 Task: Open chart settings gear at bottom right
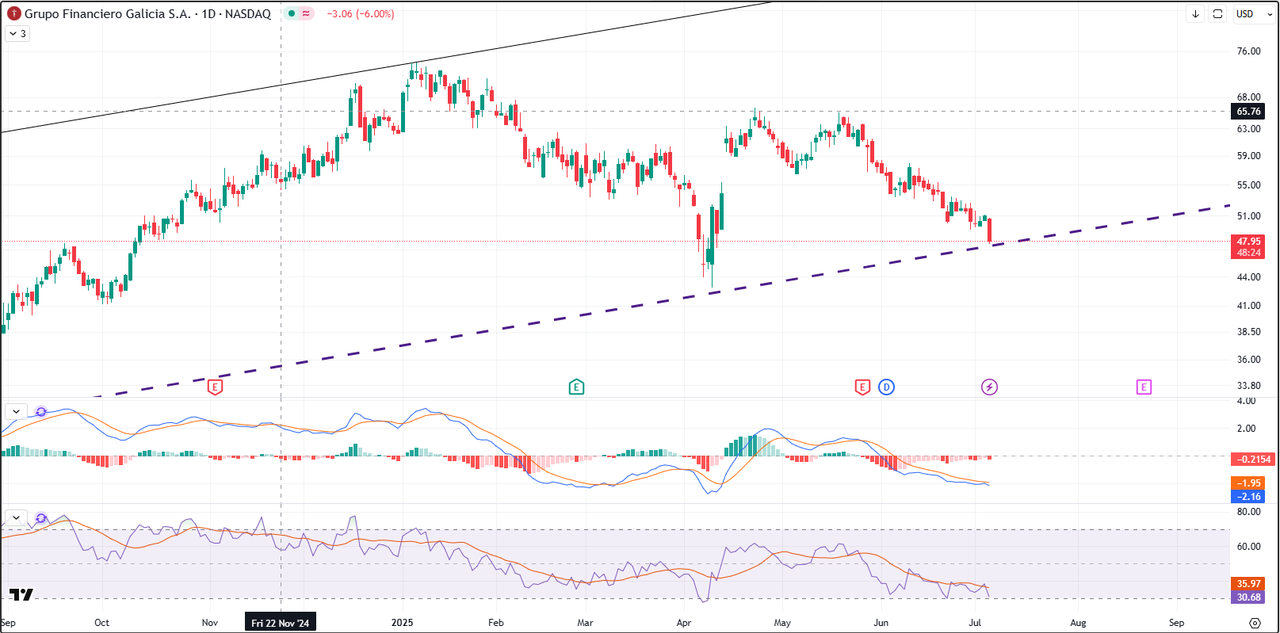tap(1254, 622)
